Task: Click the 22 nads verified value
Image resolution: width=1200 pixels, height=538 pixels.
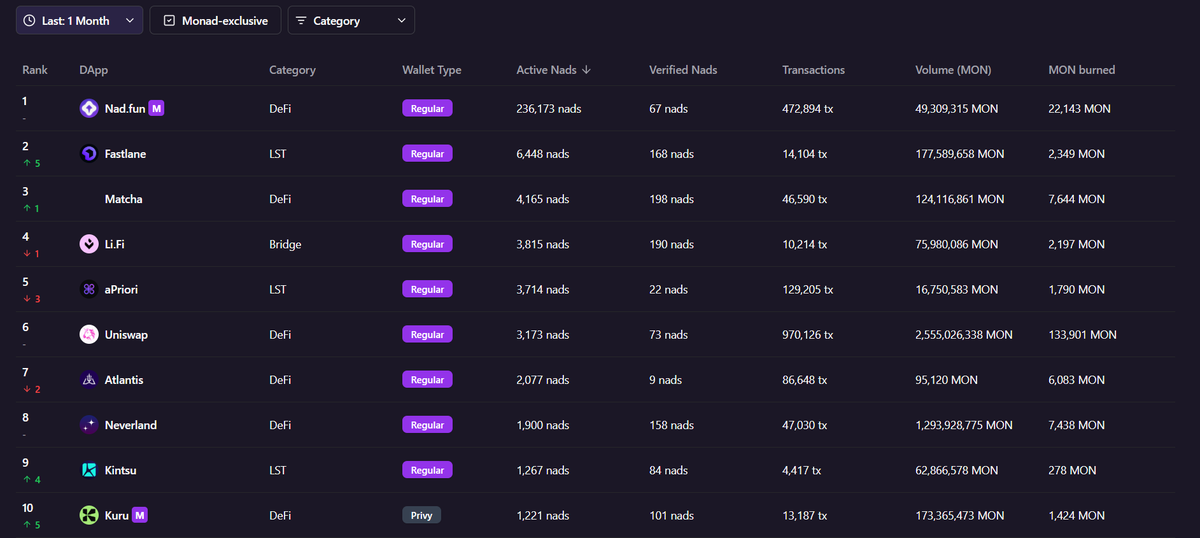Action: (668, 289)
